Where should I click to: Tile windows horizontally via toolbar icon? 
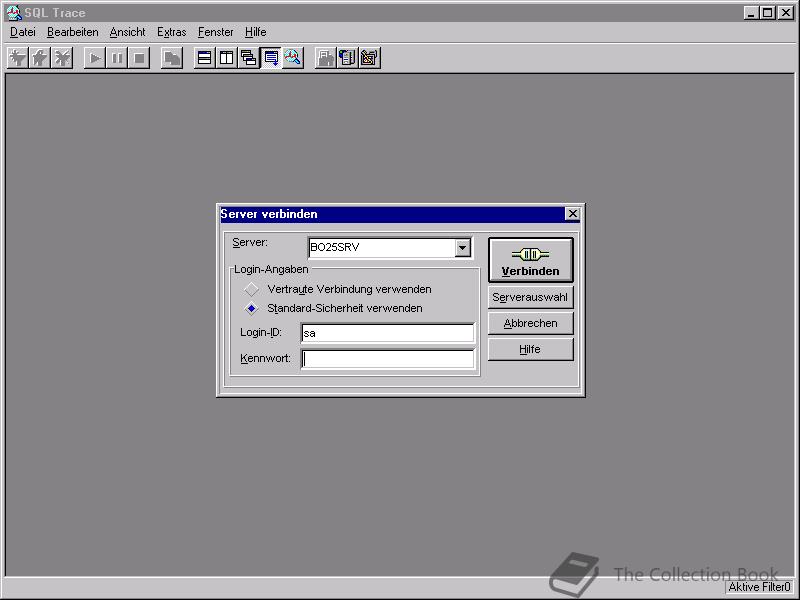[x=205, y=58]
